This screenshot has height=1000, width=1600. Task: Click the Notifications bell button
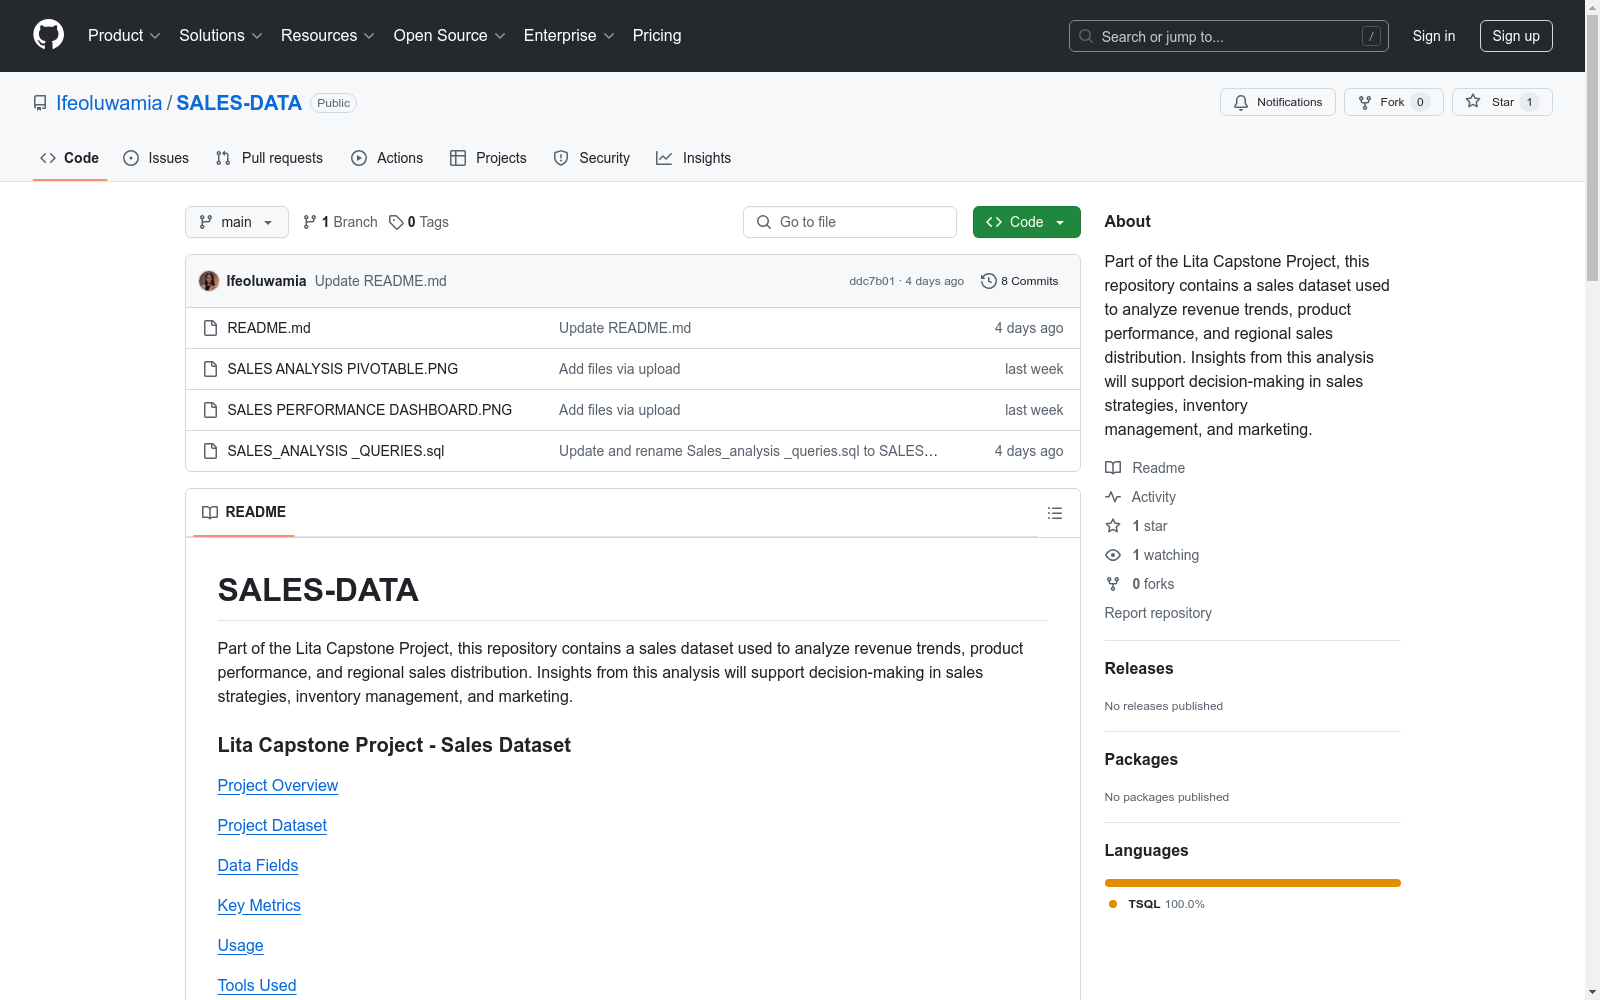click(x=1277, y=102)
